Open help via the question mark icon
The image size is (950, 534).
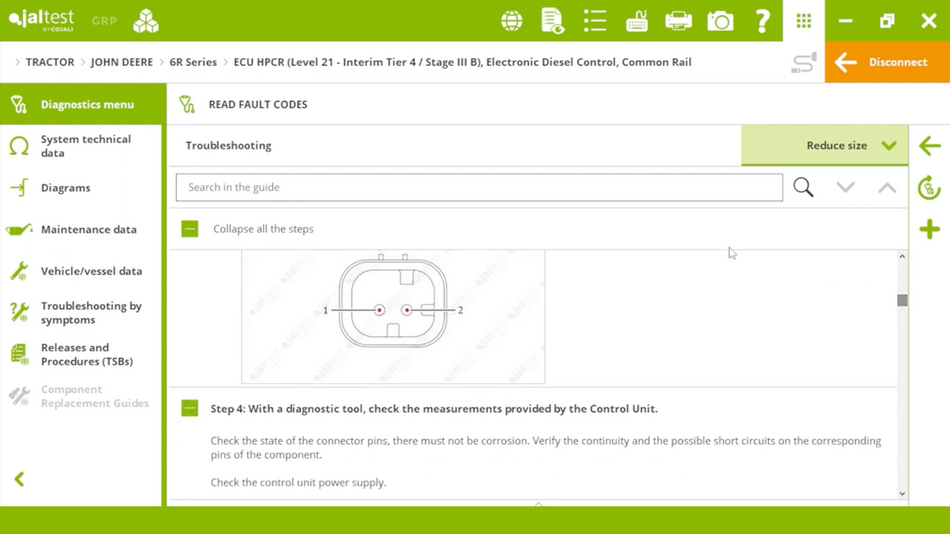[x=762, y=21]
